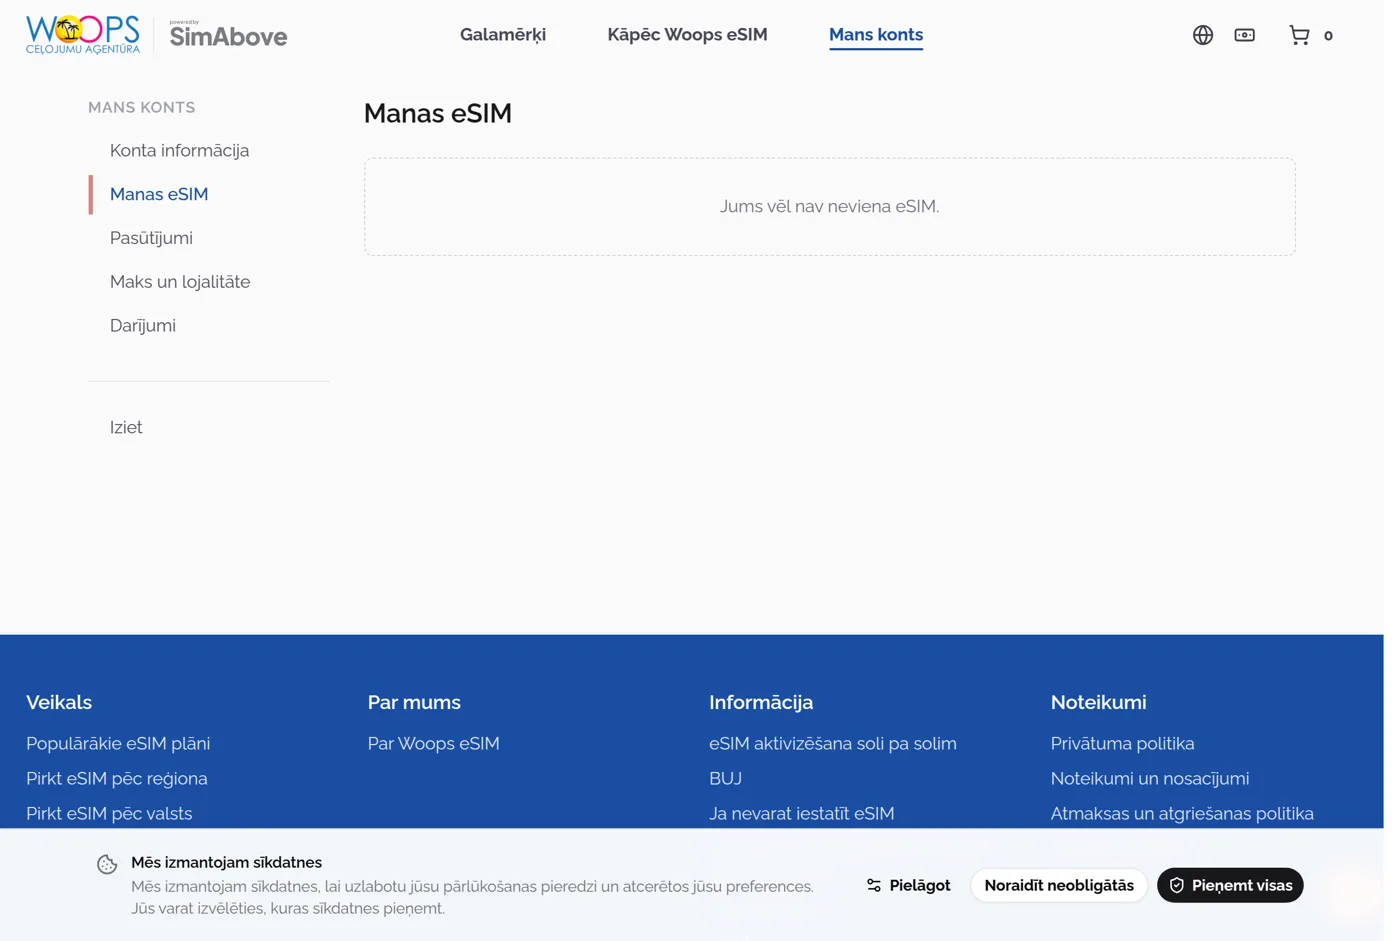Image resolution: width=1400 pixels, height=941 pixels.
Task: Open Privātuma politika link
Action: (1122, 743)
